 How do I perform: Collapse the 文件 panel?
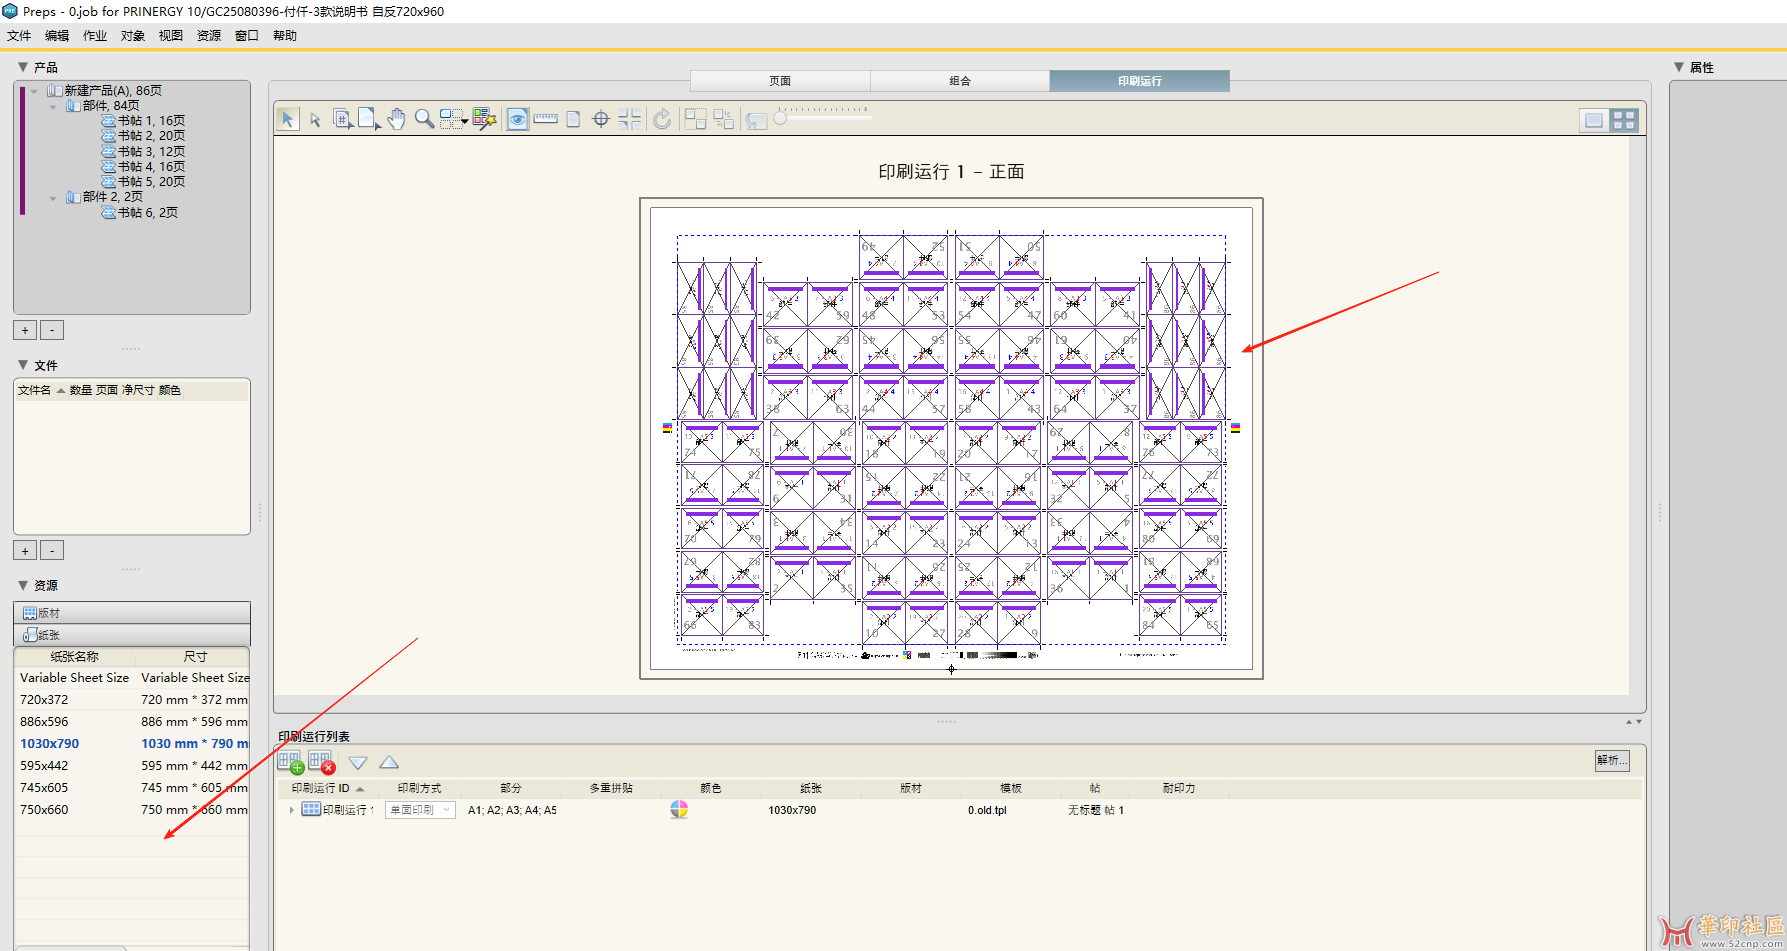(23, 365)
